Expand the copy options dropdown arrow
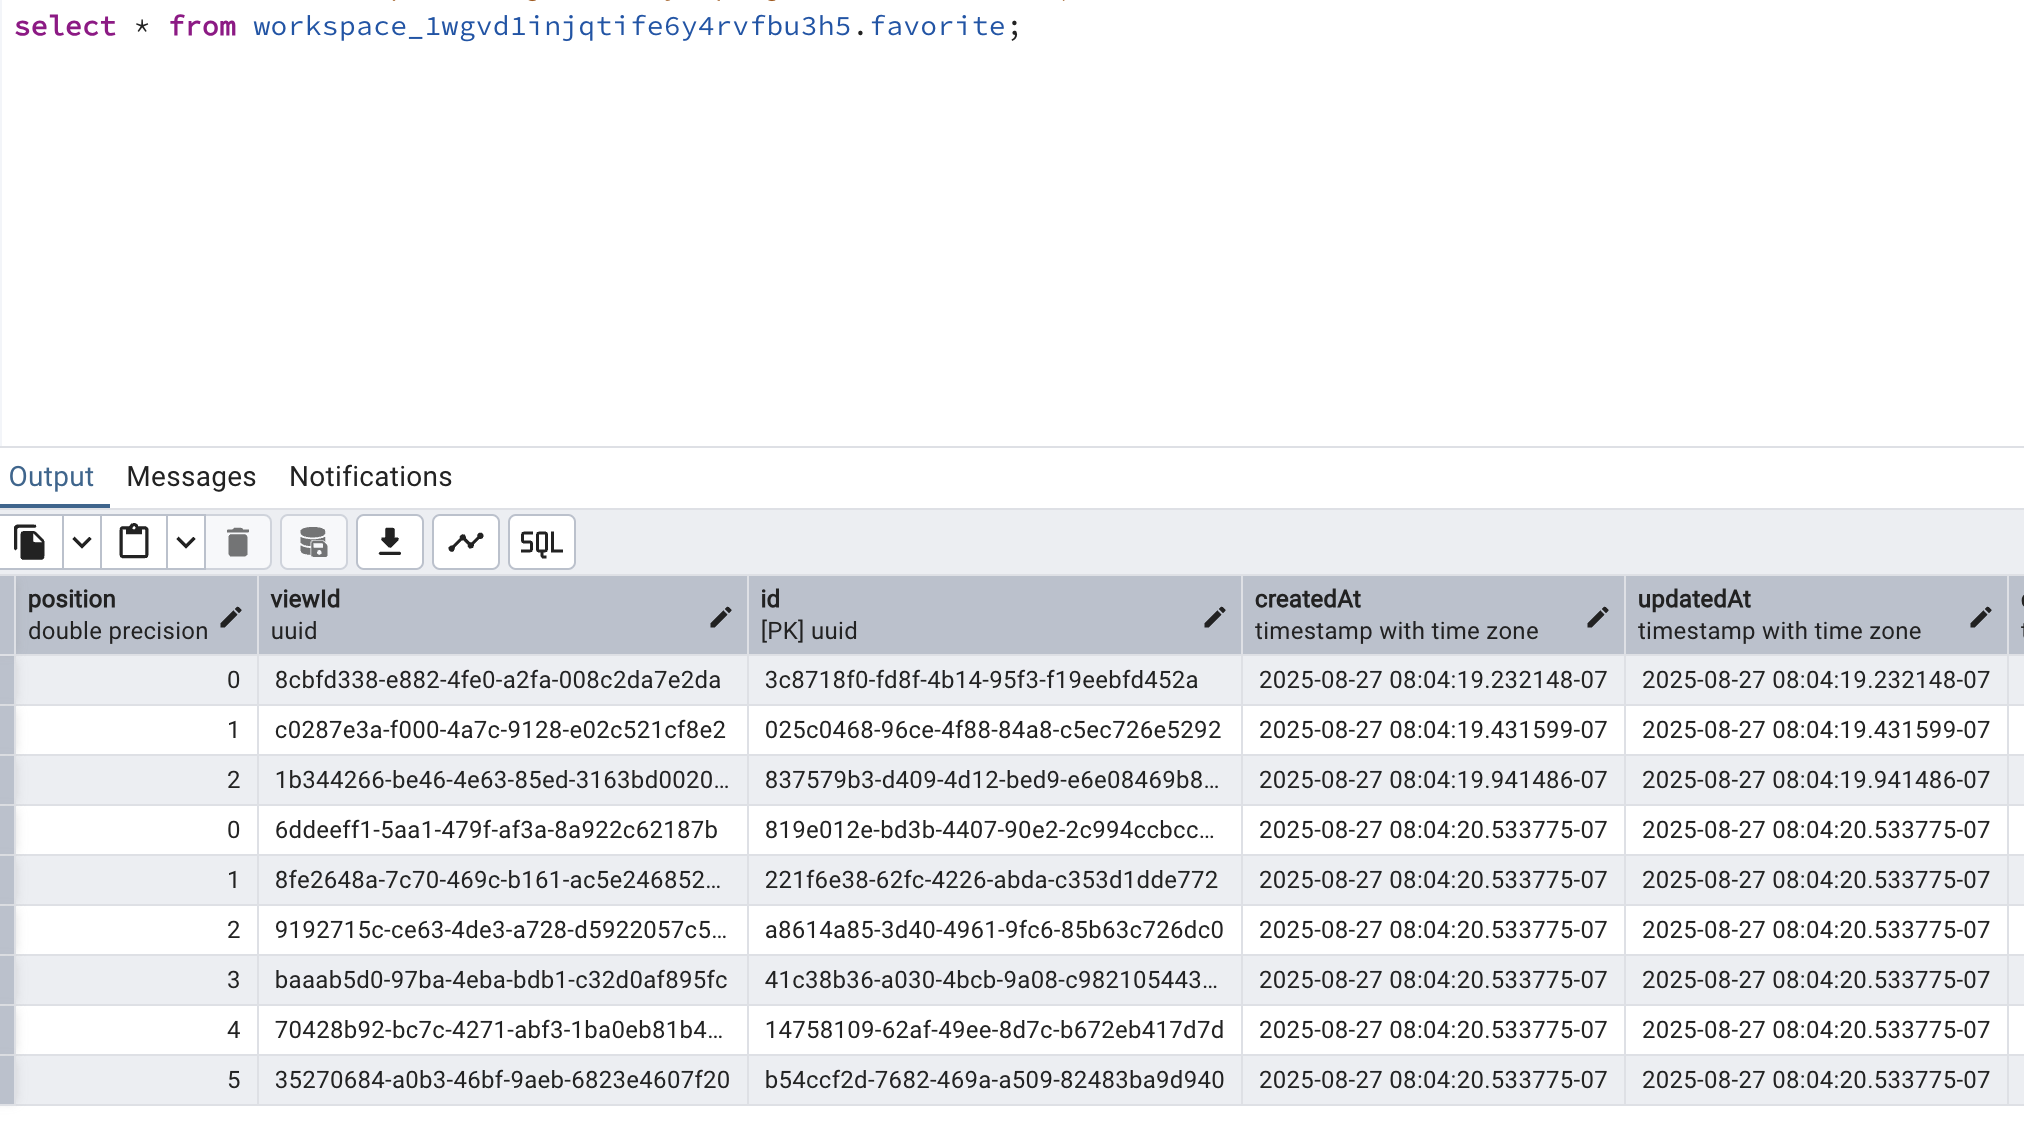This screenshot has width=2024, height=1142. coord(82,543)
